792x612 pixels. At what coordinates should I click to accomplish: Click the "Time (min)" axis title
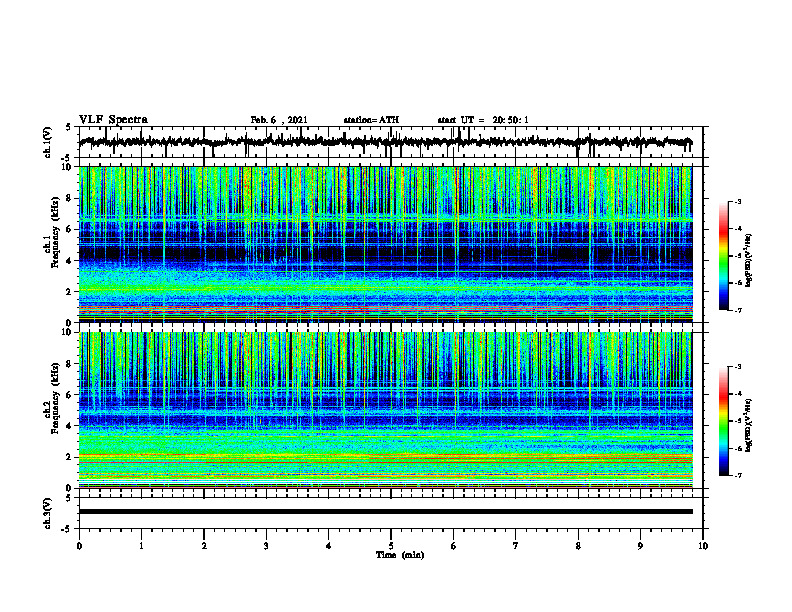[x=400, y=555]
